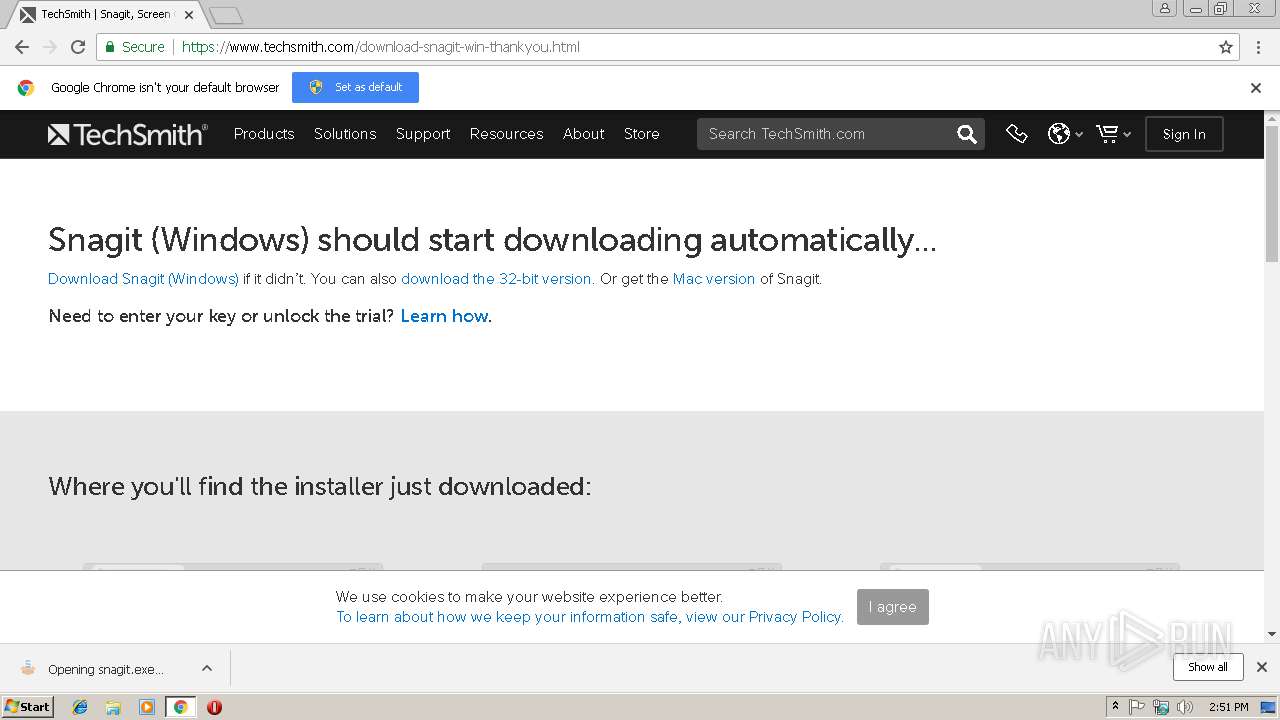Open the Chrome three-dot menu
Image resolution: width=1280 pixels, height=720 pixels.
click(1258, 47)
